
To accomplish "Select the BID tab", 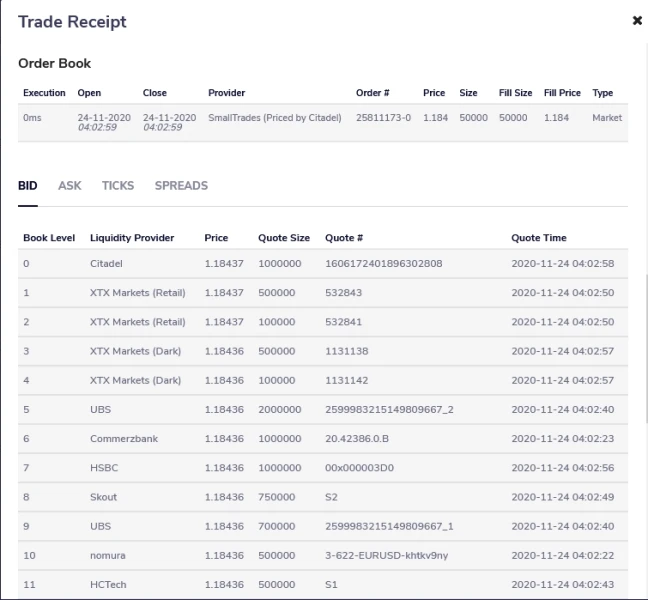I will coord(28,186).
